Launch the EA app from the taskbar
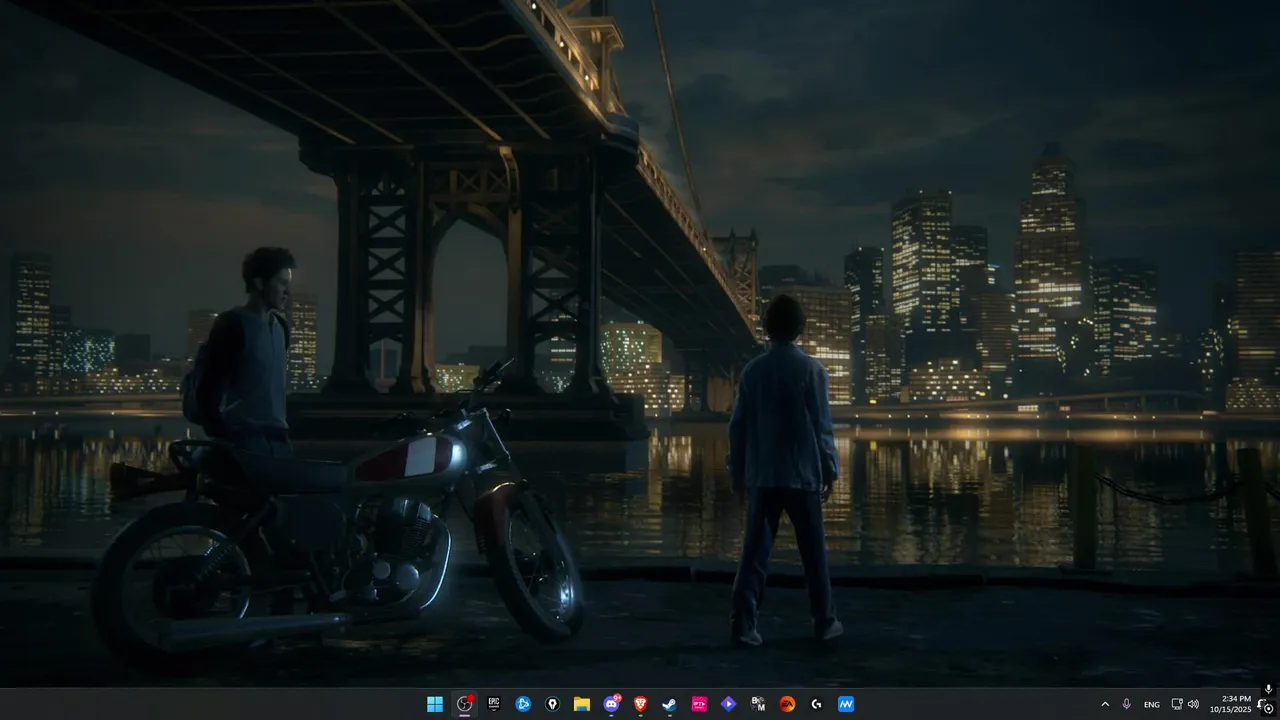This screenshot has width=1280, height=720. pyautogui.click(x=787, y=704)
